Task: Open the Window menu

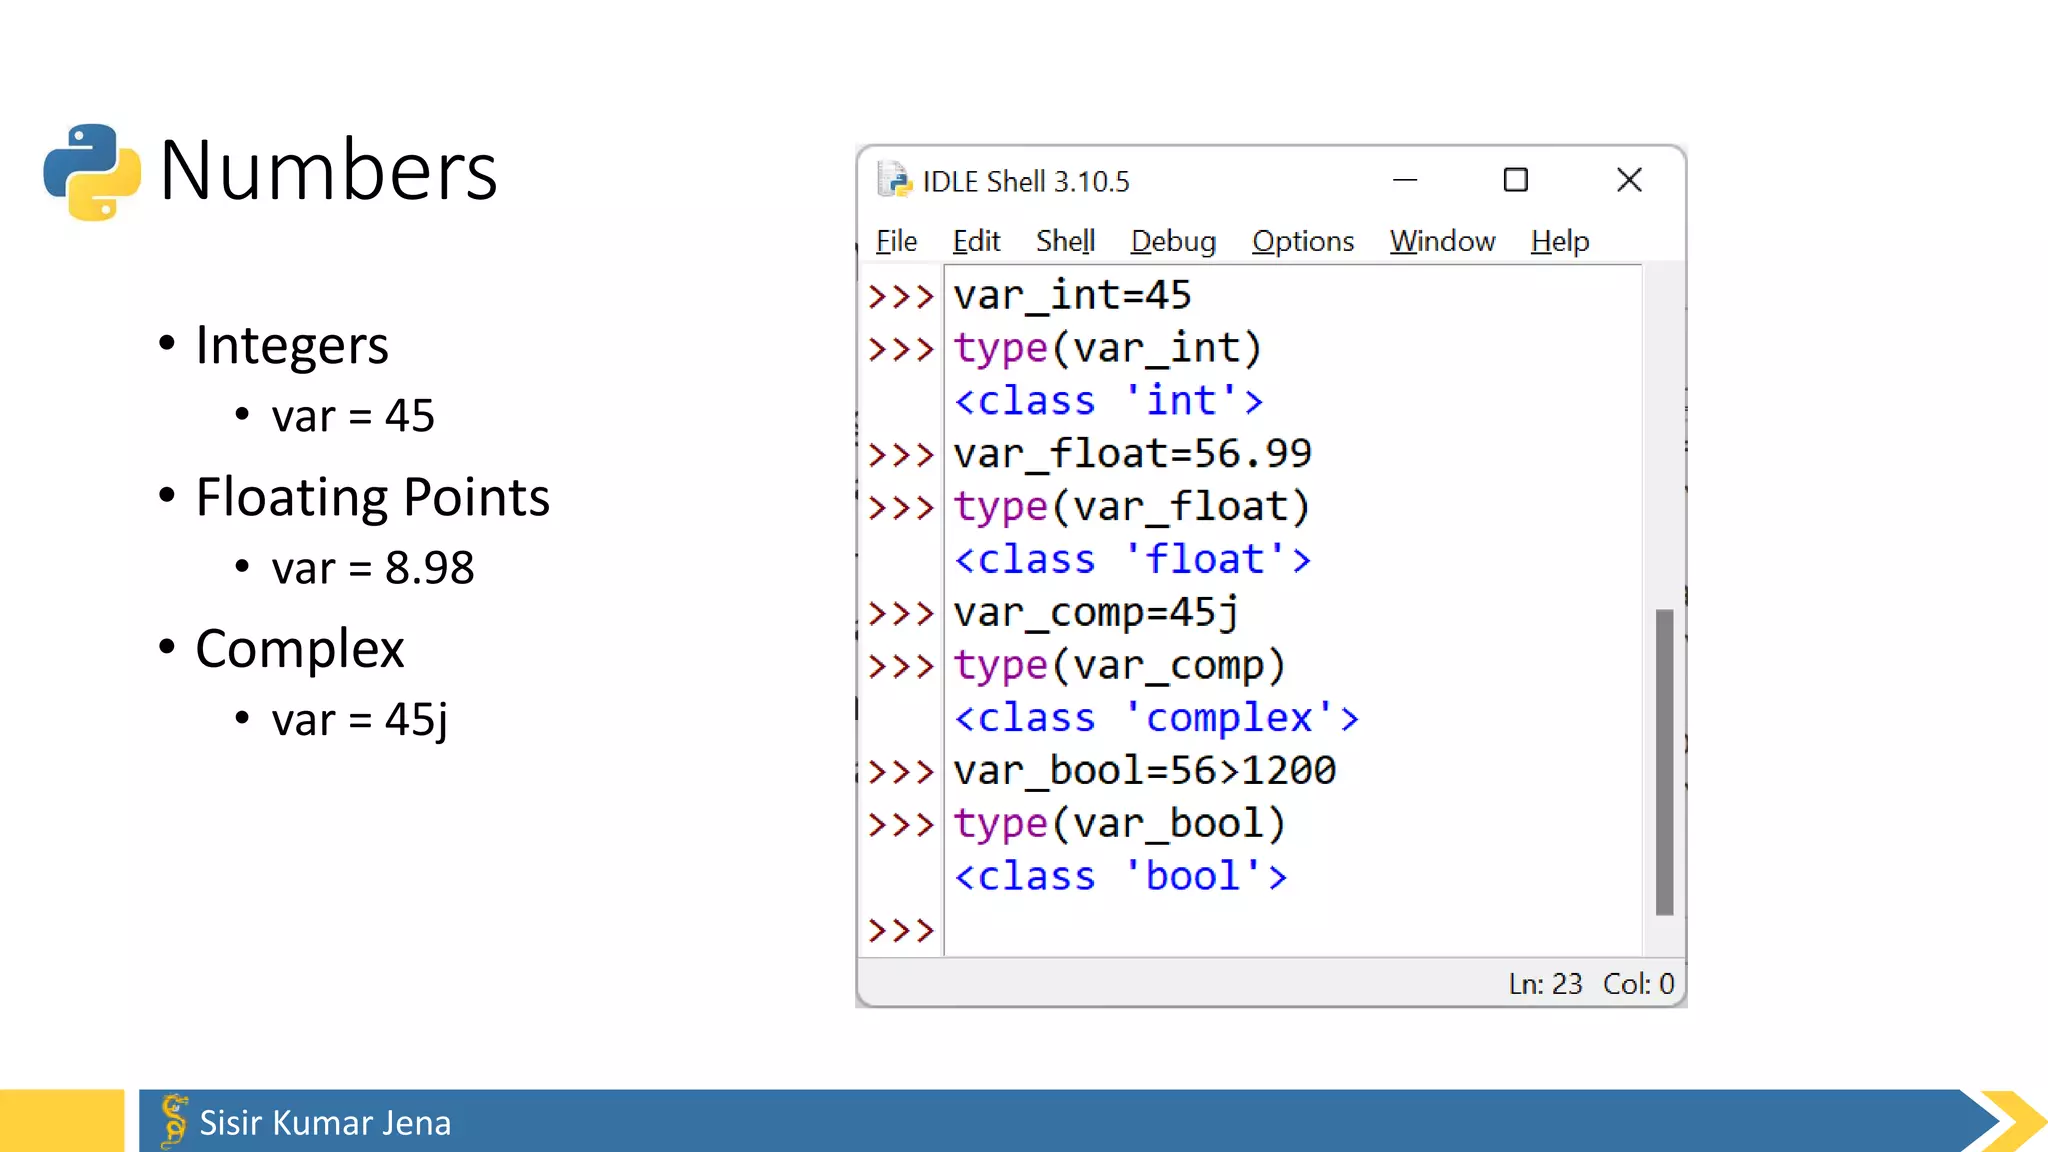Action: tap(1442, 241)
